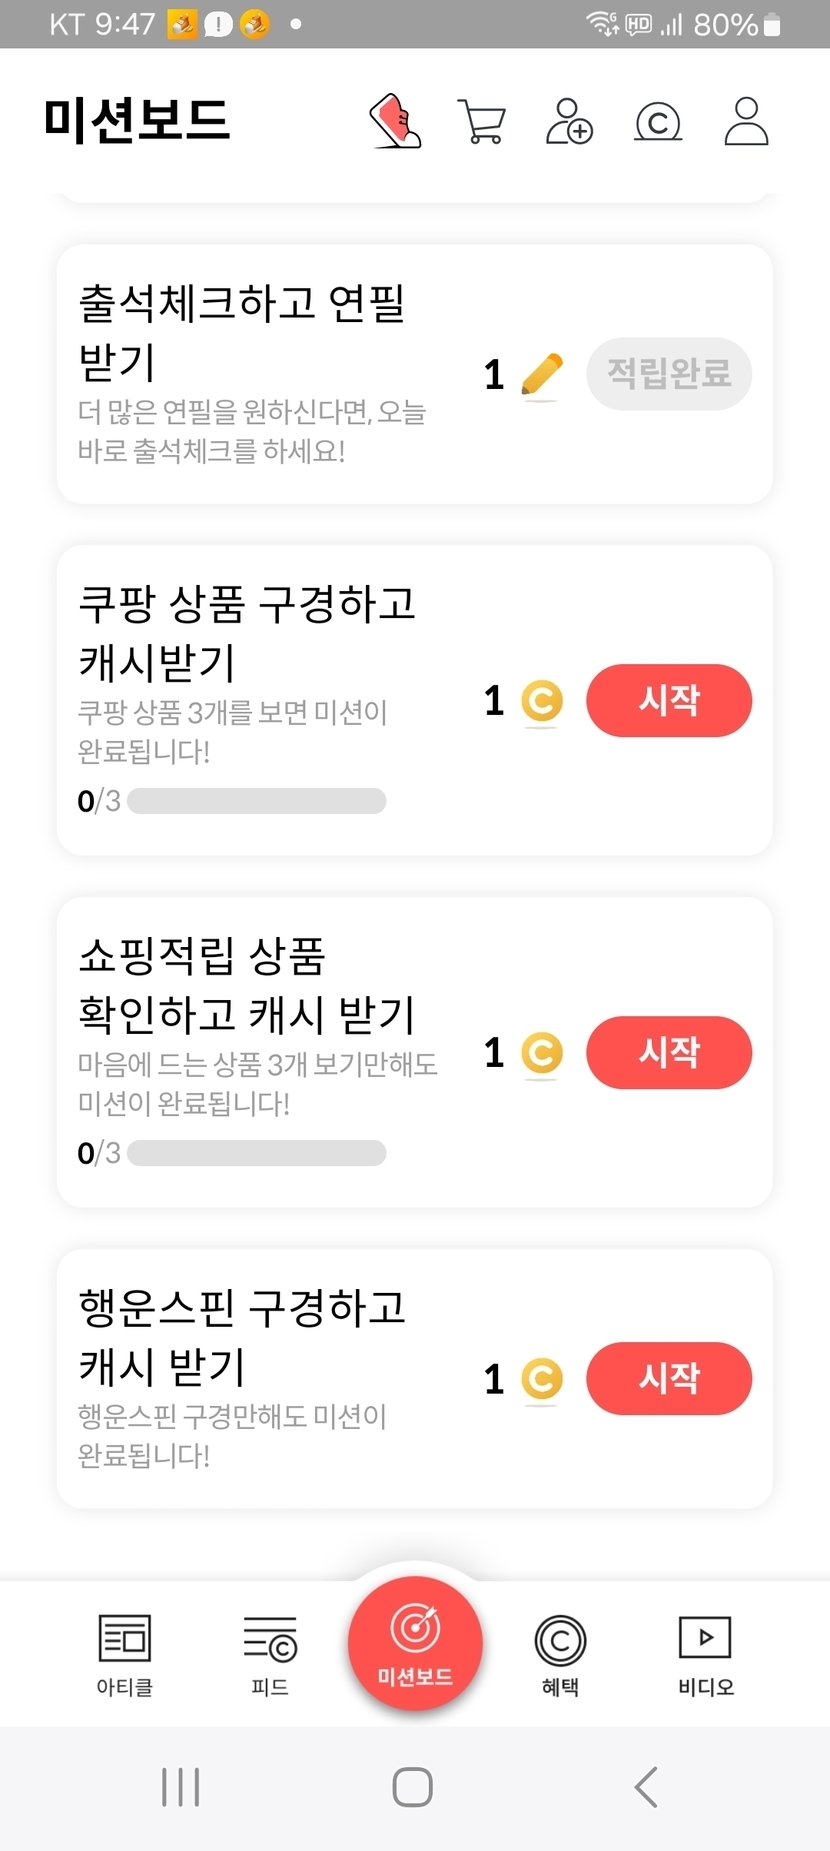Start the 쿠팡 상품 구경하고 캐시받기 mission

tap(669, 700)
